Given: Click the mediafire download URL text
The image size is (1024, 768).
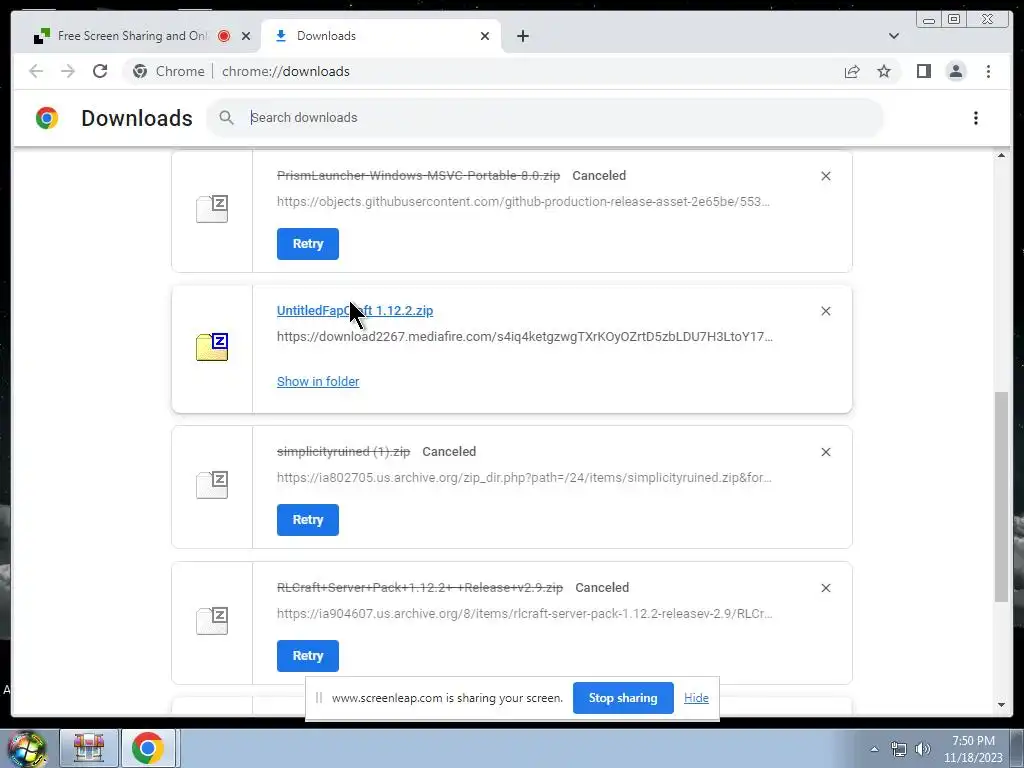Looking at the screenshot, I should click(x=524, y=337).
